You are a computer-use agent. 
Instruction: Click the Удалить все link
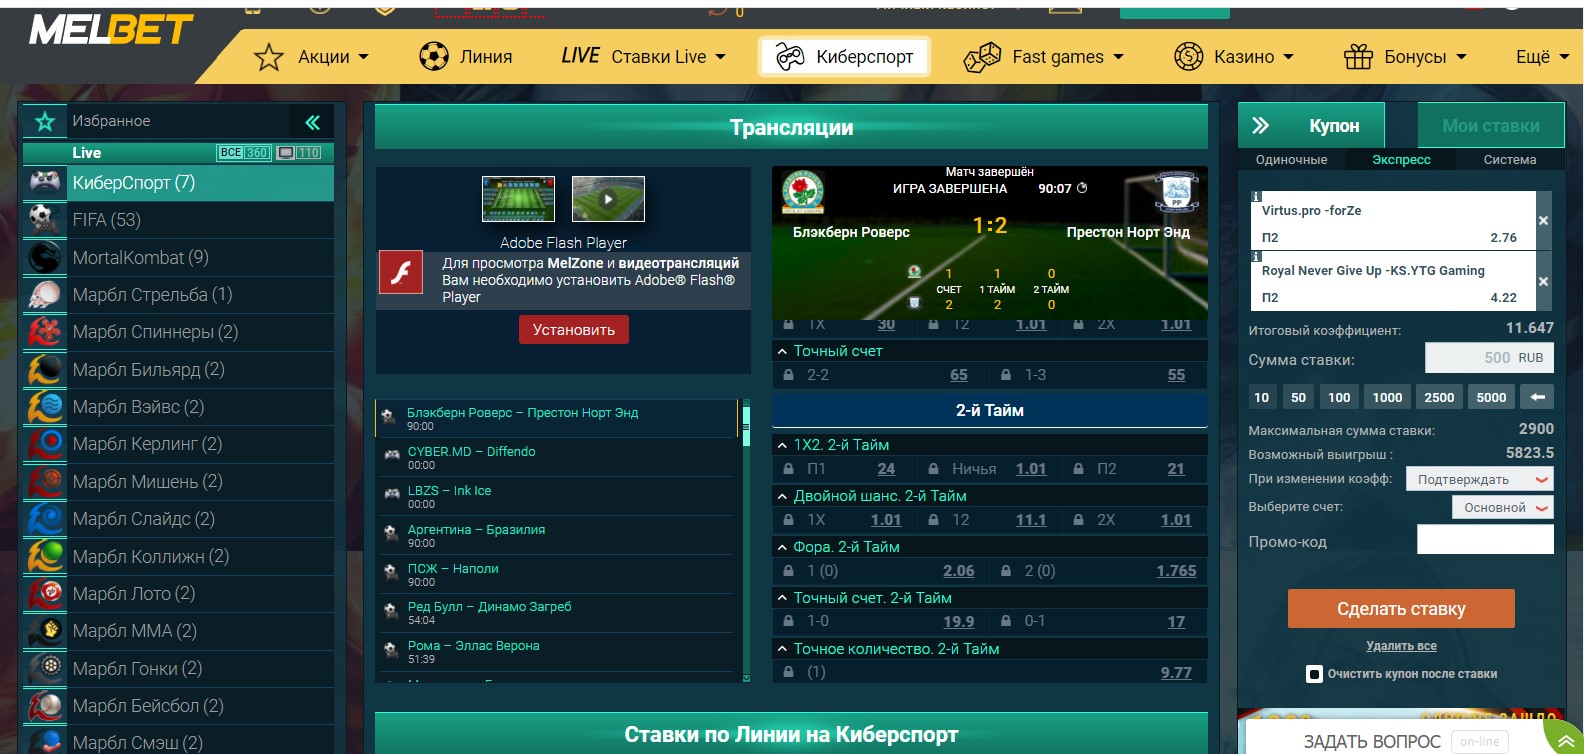pos(1401,646)
